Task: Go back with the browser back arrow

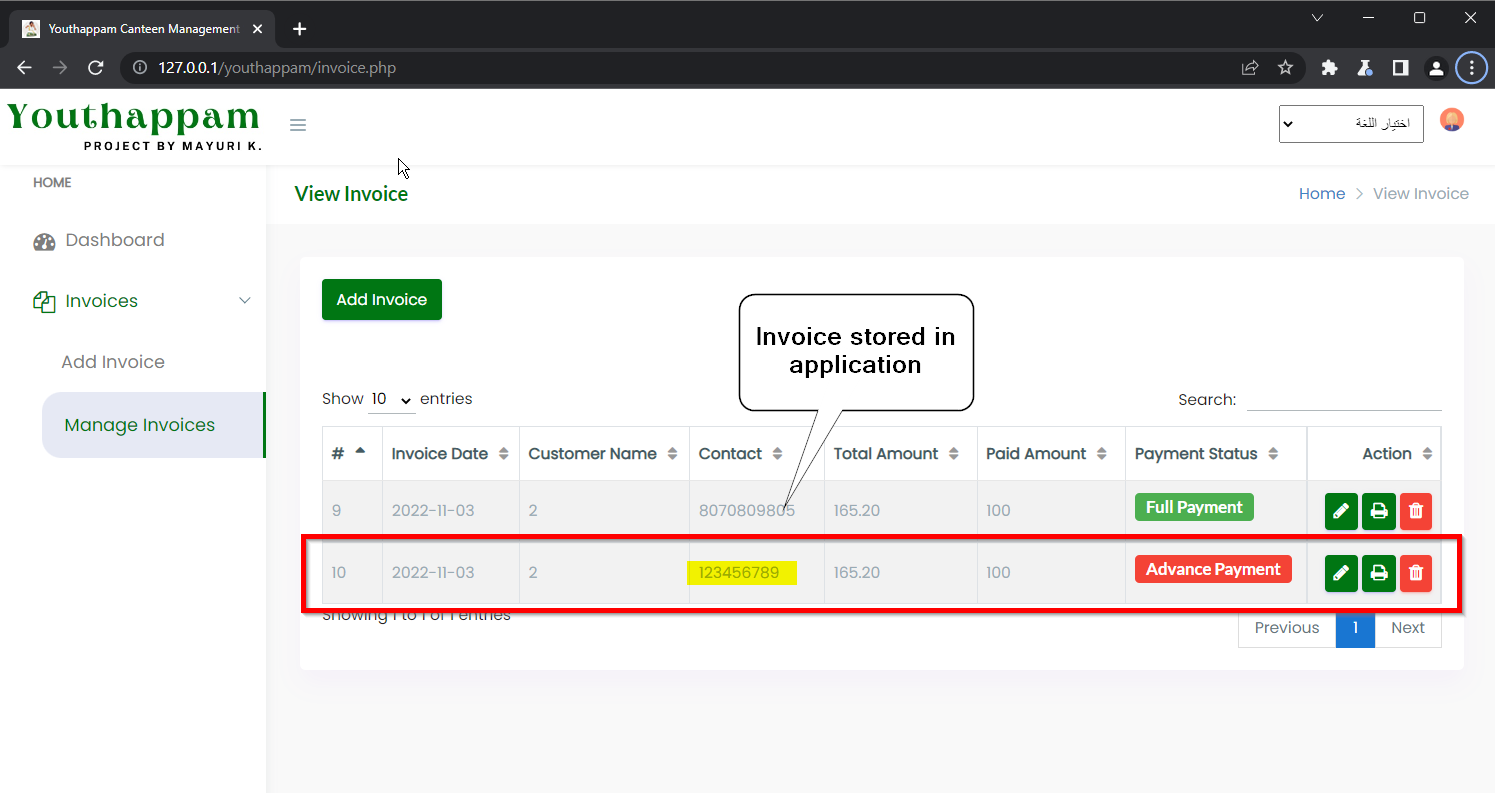Action: (25, 68)
